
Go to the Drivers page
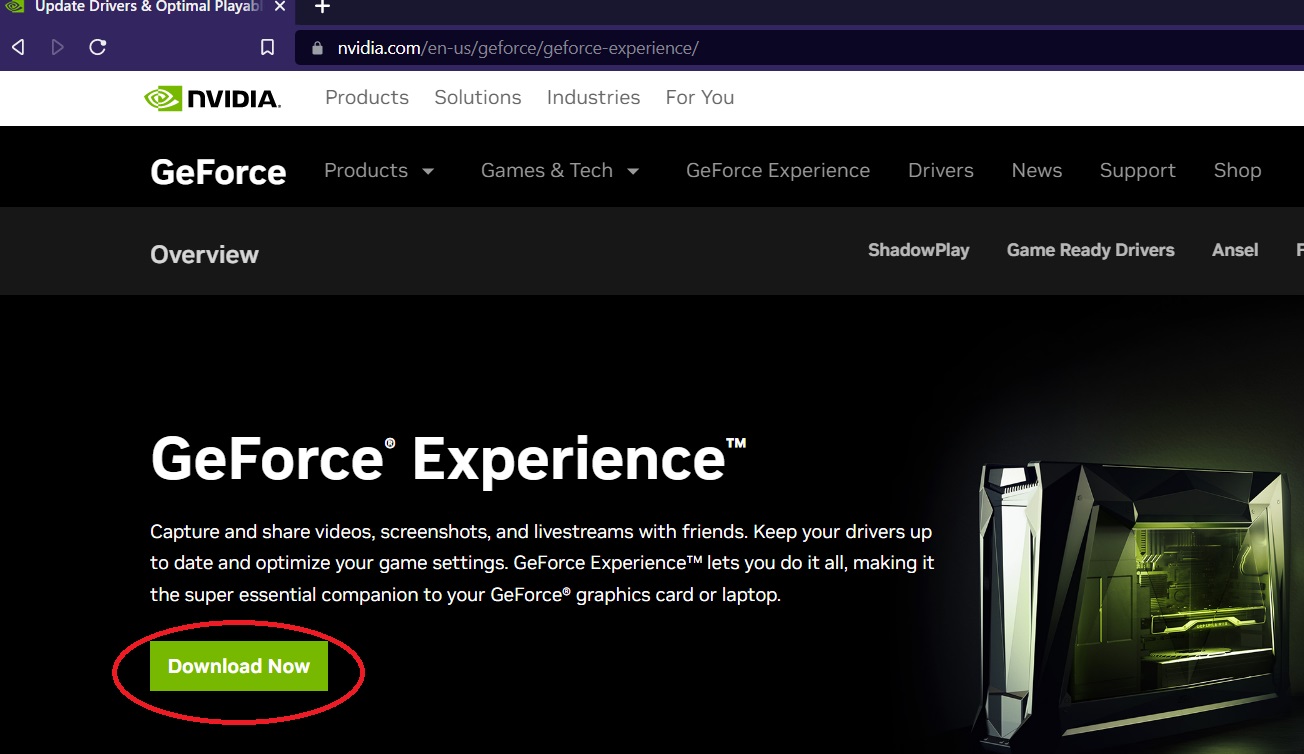coord(941,171)
